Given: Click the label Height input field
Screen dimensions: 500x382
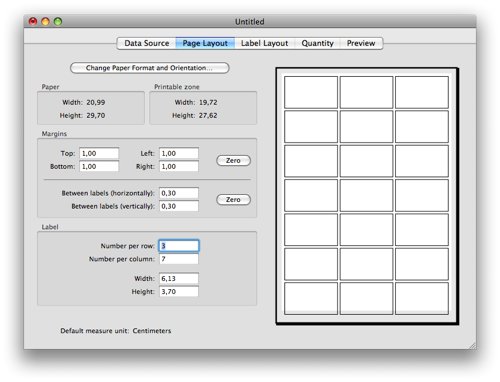Looking at the screenshot, I should (179, 292).
